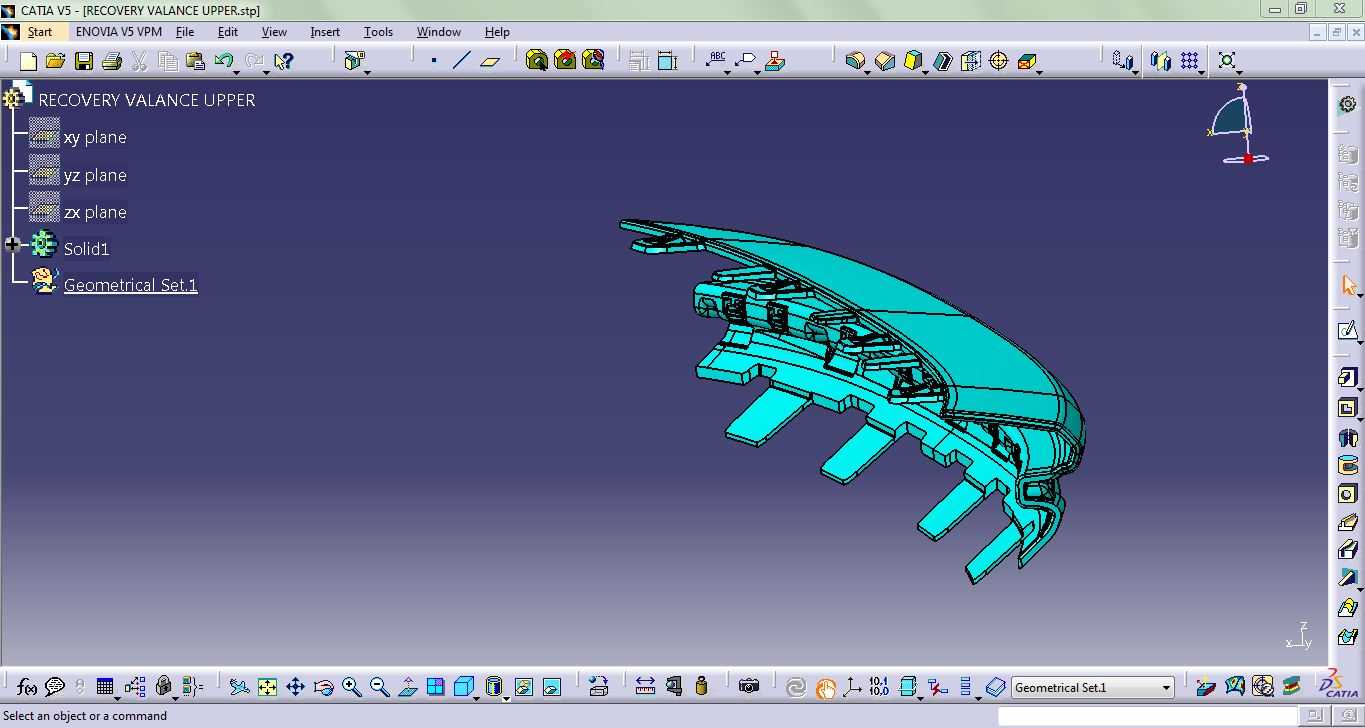1365x728 pixels.
Task: Print the document with the printer icon
Action: (112, 61)
